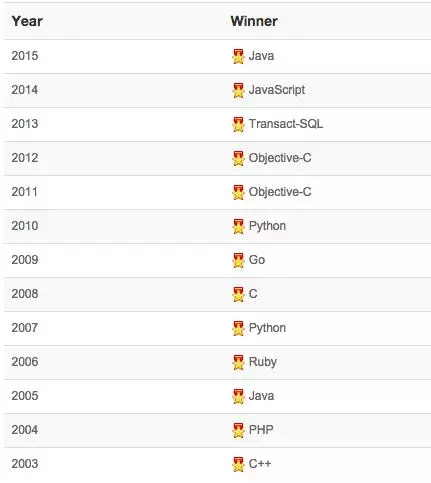Click the medal icon beside Java in 2015
The height and width of the screenshot is (483, 431).
[x=238, y=56]
